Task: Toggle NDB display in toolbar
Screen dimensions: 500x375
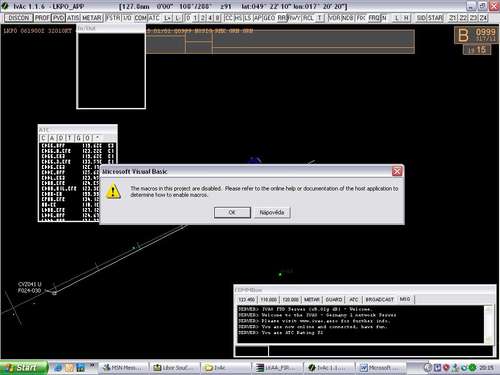Action: [347, 18]
